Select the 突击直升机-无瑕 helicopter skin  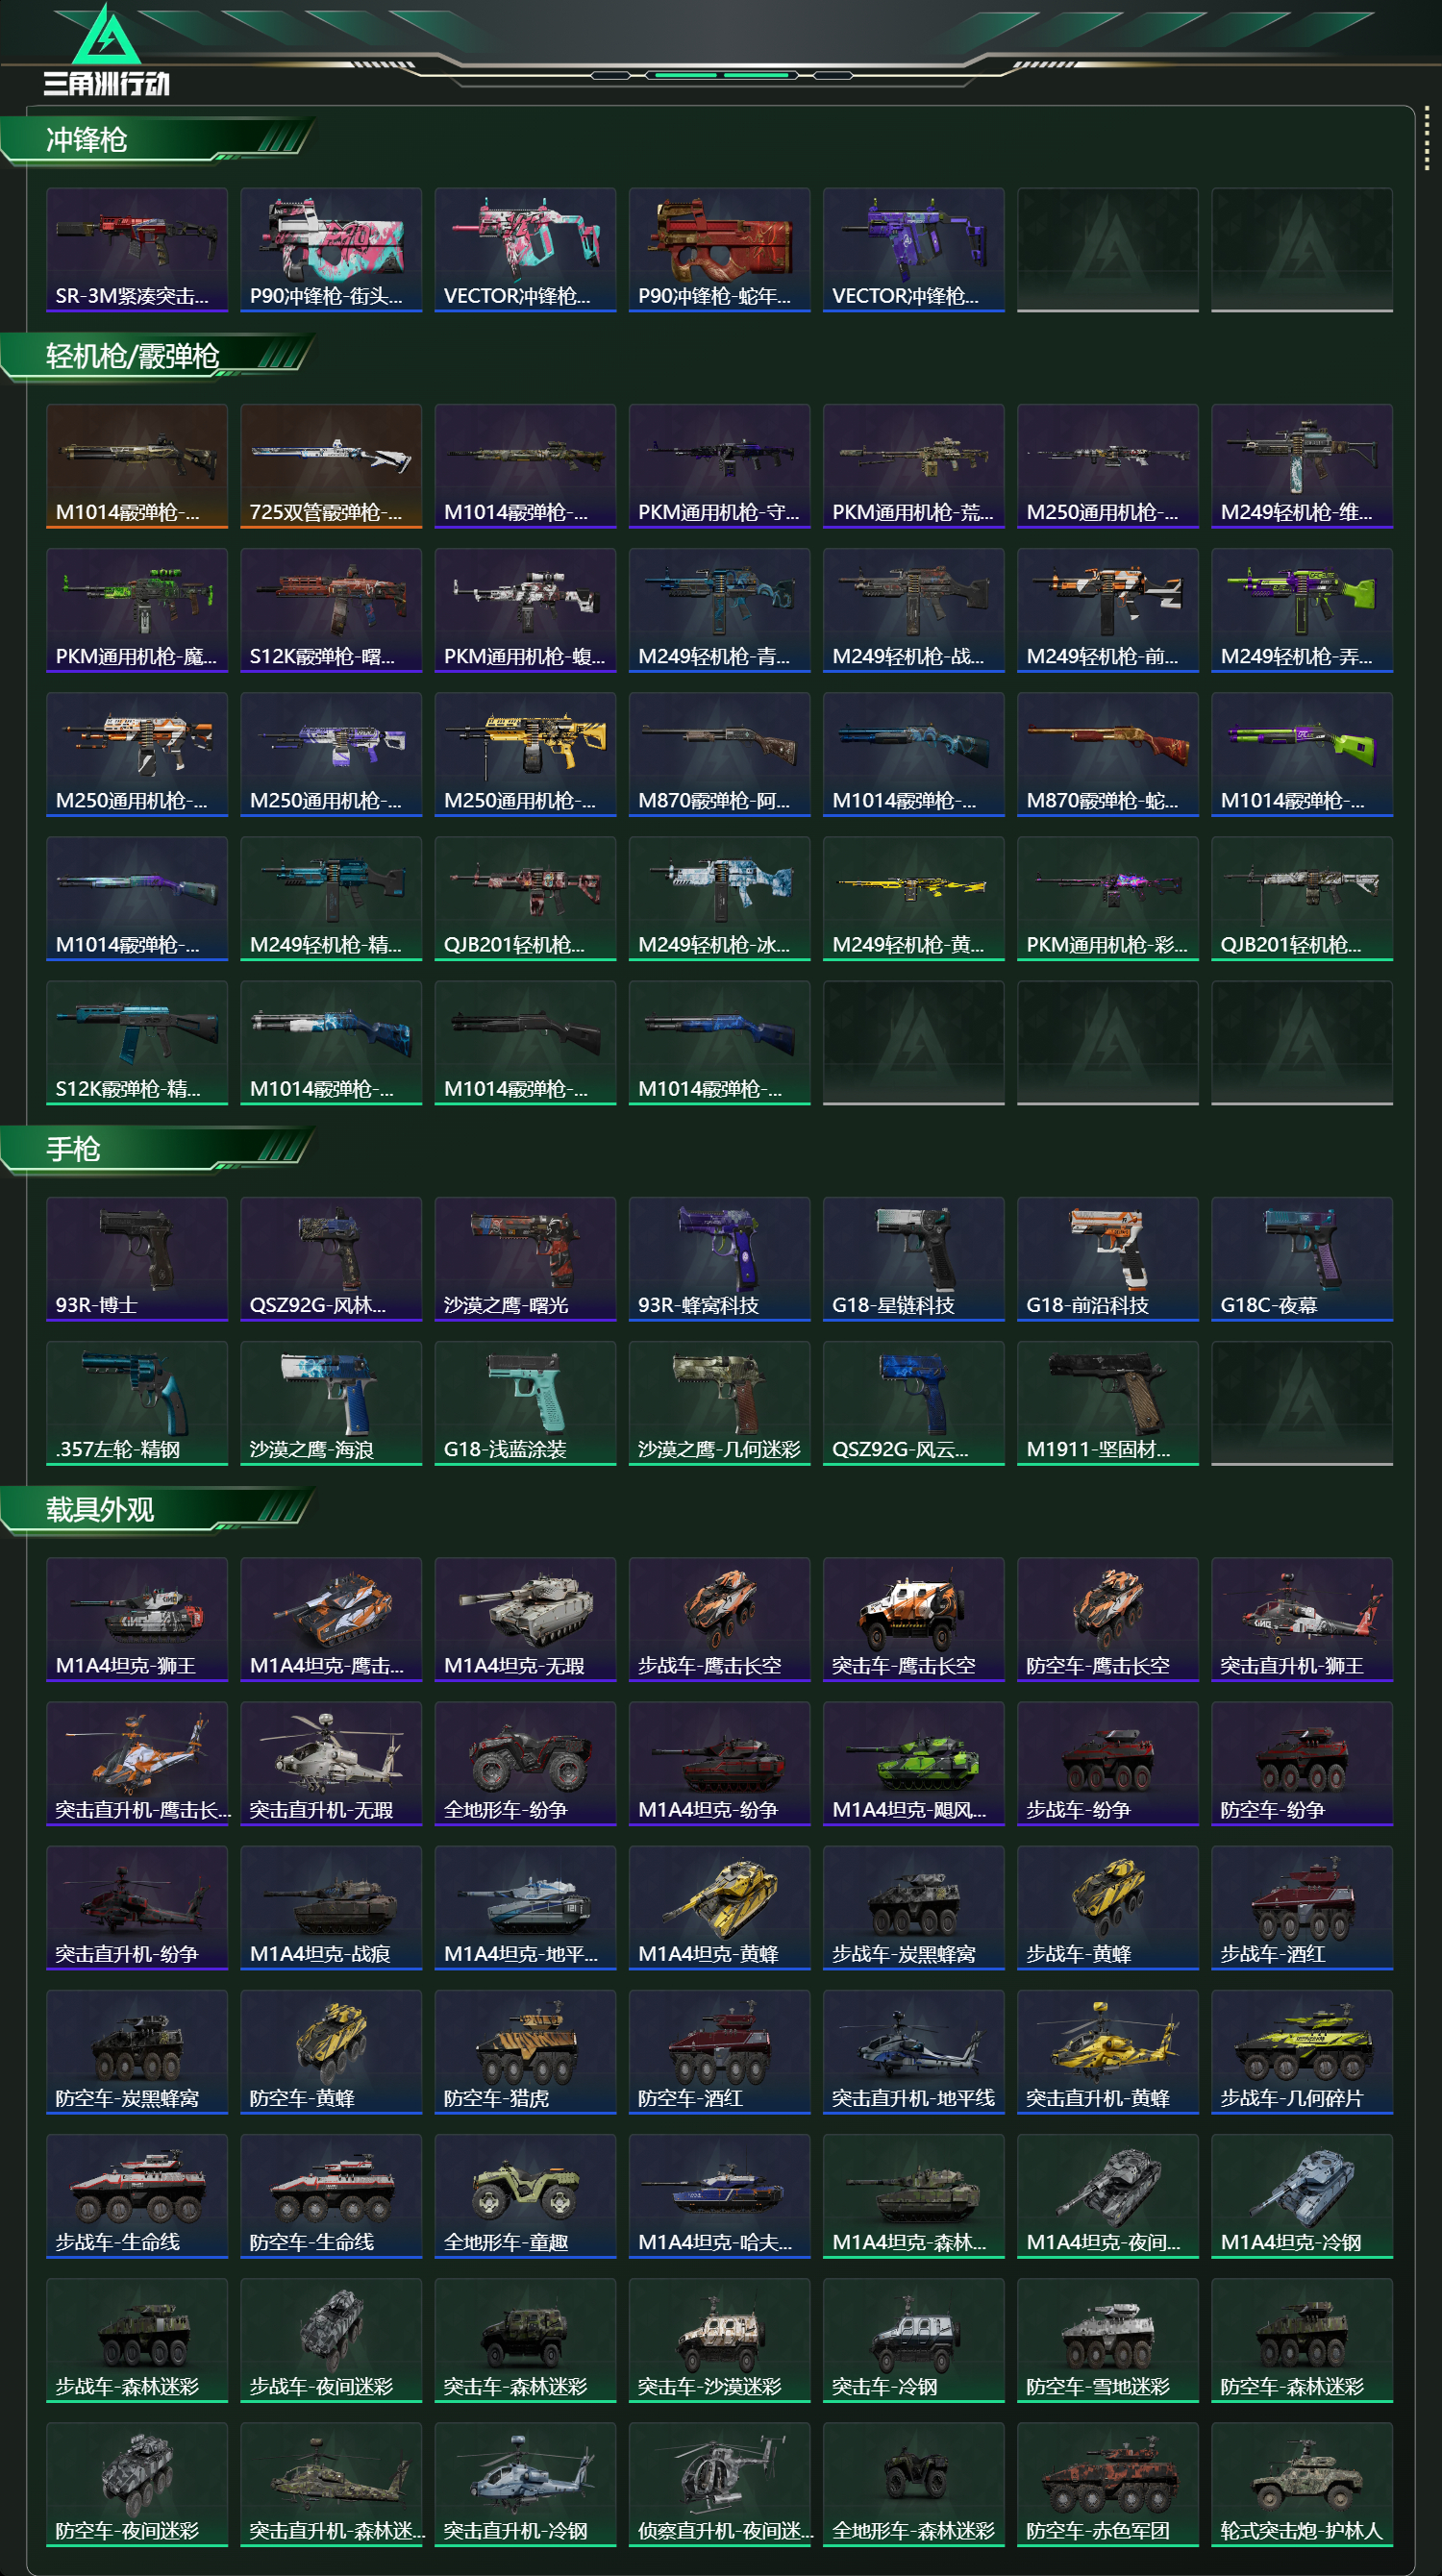(x=331, y=1763)
